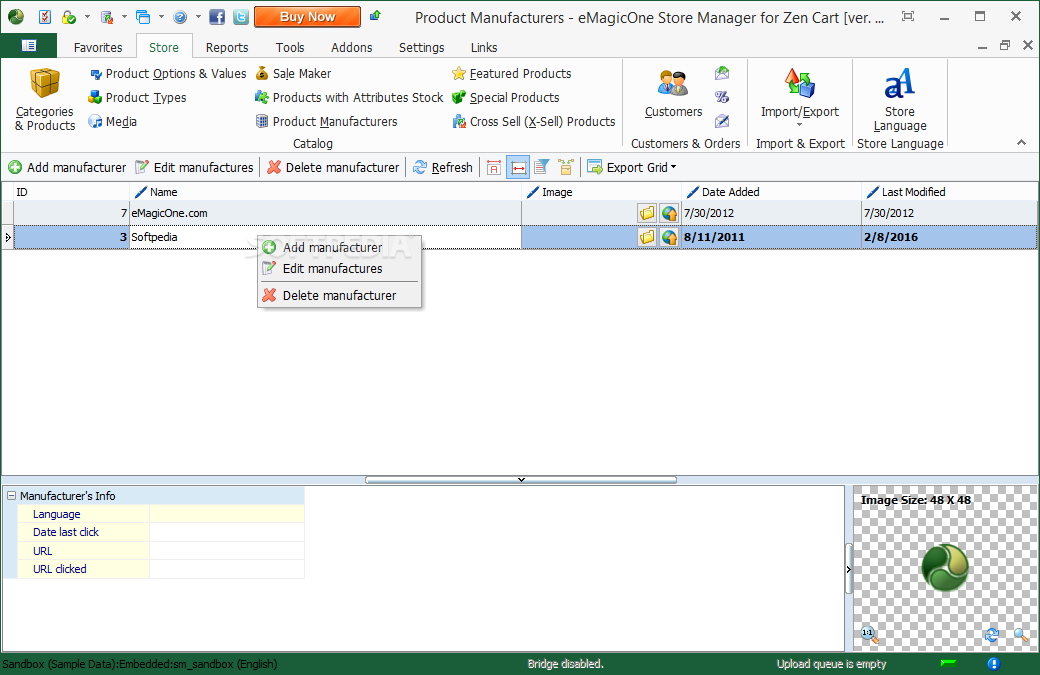Upload image from web for Softpedia row

[x=669, y=237]
